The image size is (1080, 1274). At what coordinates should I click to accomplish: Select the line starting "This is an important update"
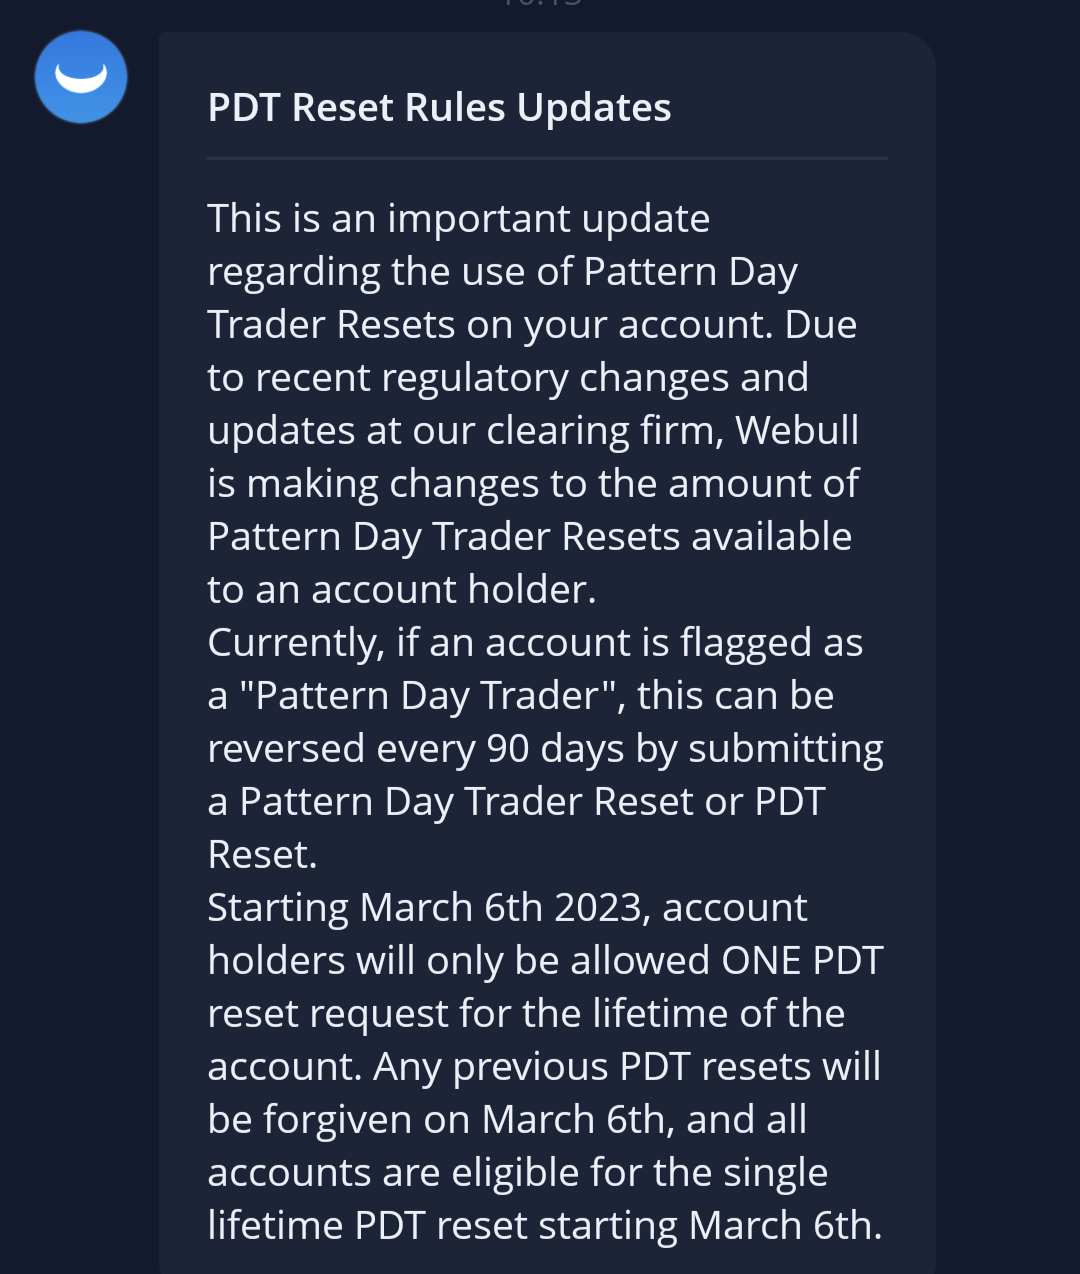[458, 218]
